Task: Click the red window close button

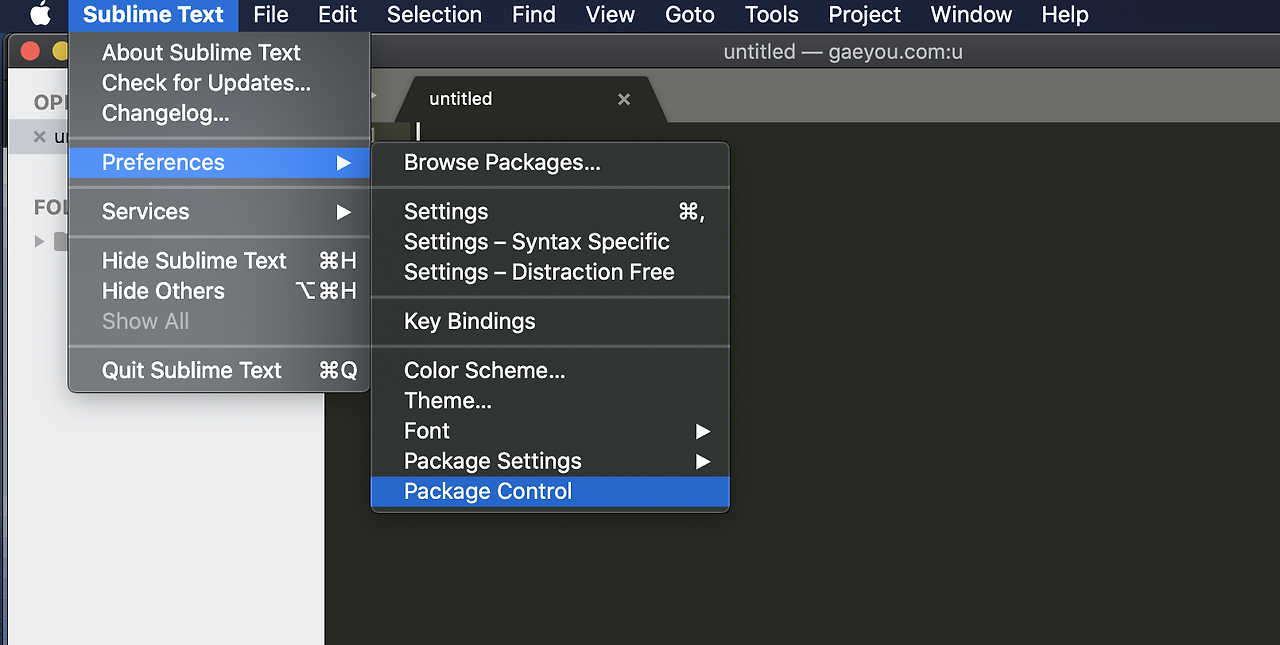Action: (x=30, y=51)
